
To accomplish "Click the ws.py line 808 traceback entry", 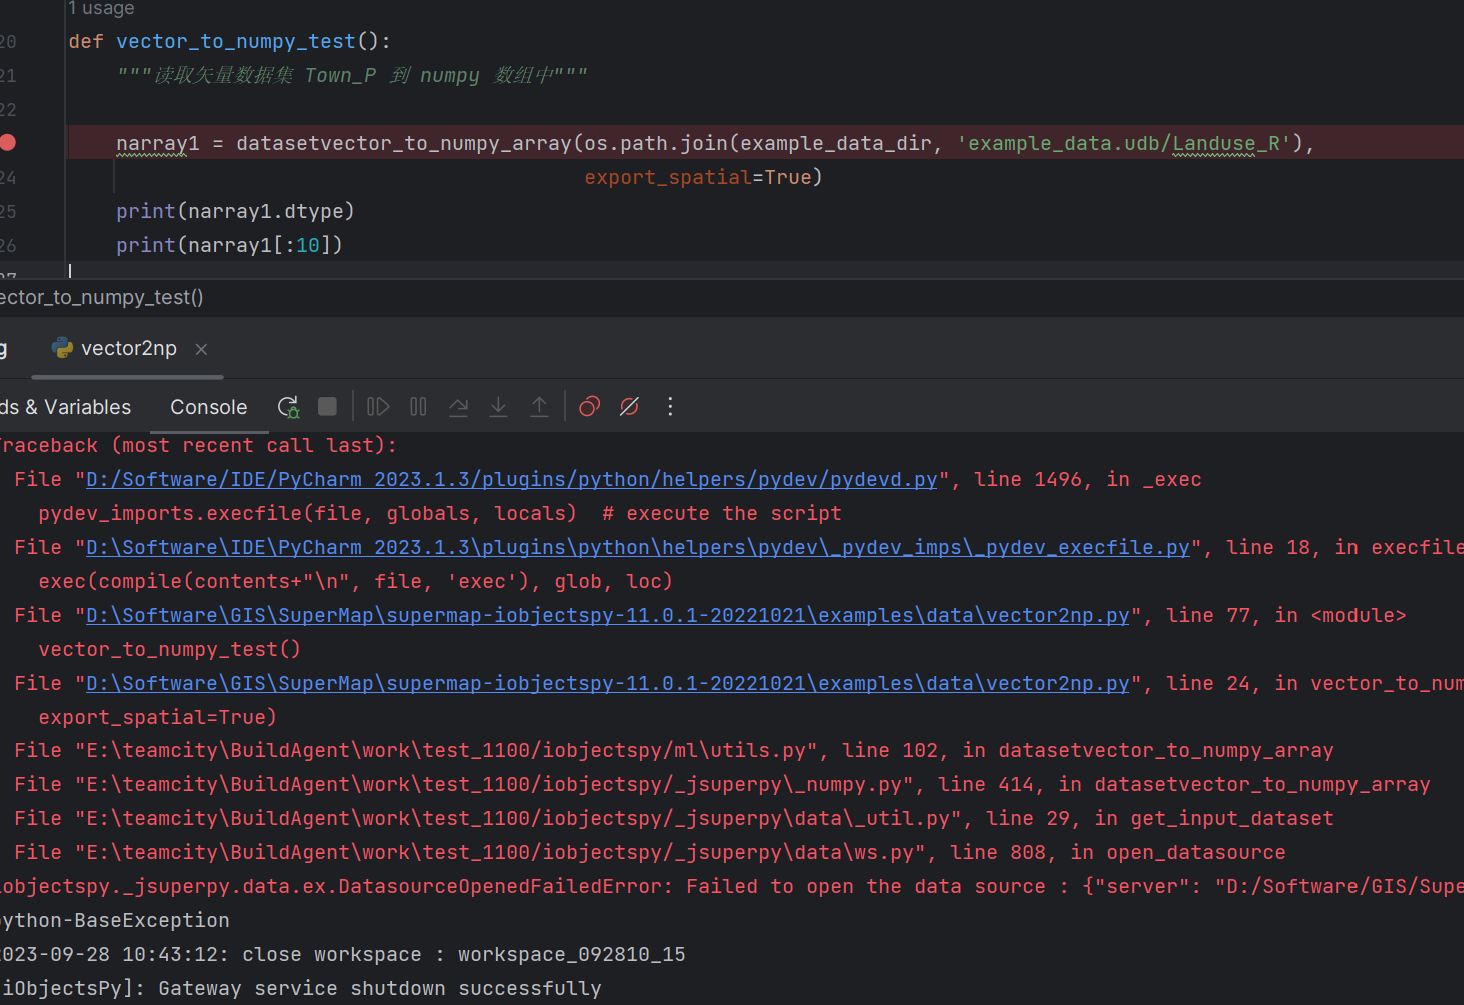I will pos(650,853).
